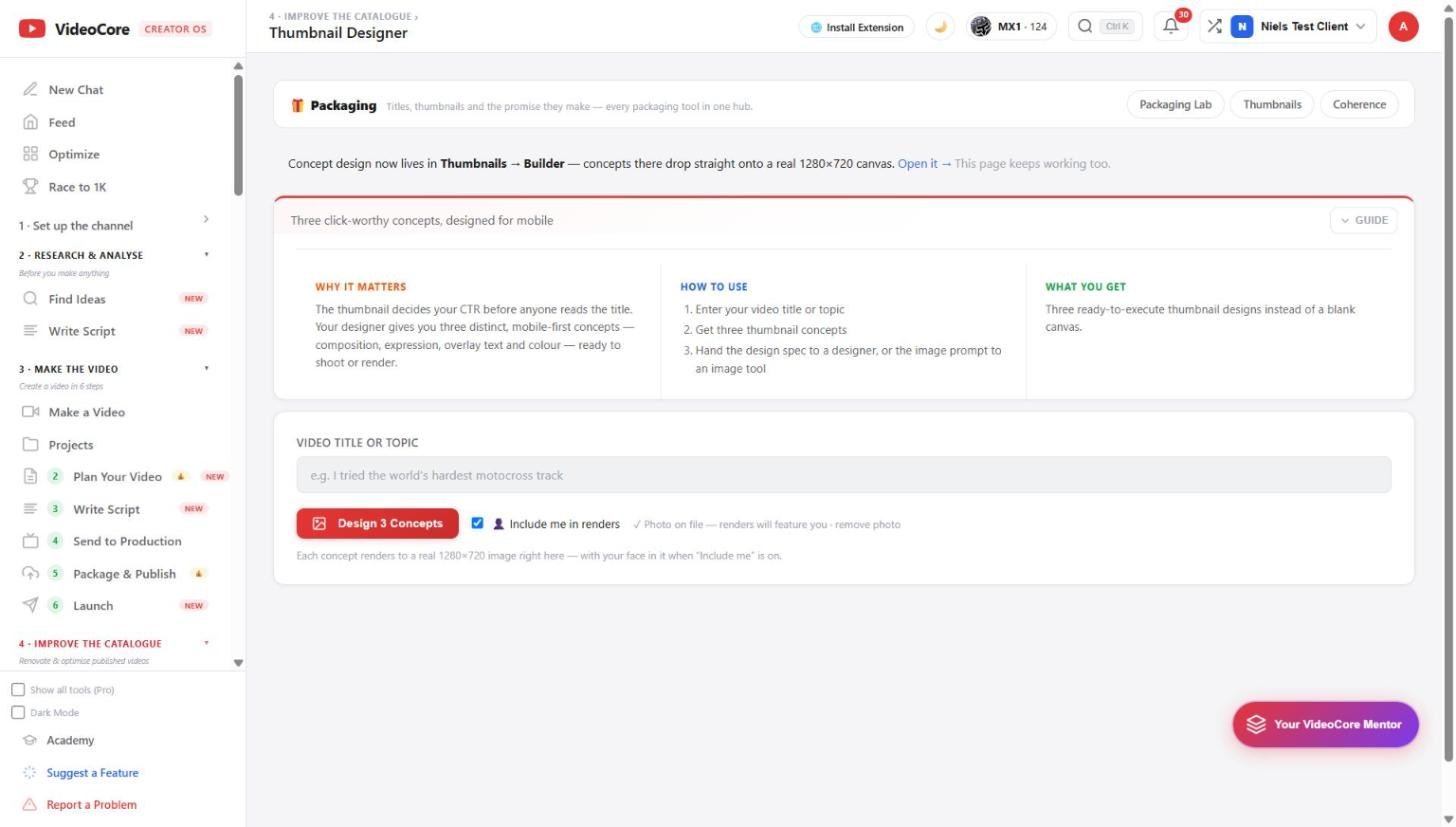The height and width of the screenshot is (827, 1456).
Task: Toggle dark mode with moon icon
Action: click(940, 27)
